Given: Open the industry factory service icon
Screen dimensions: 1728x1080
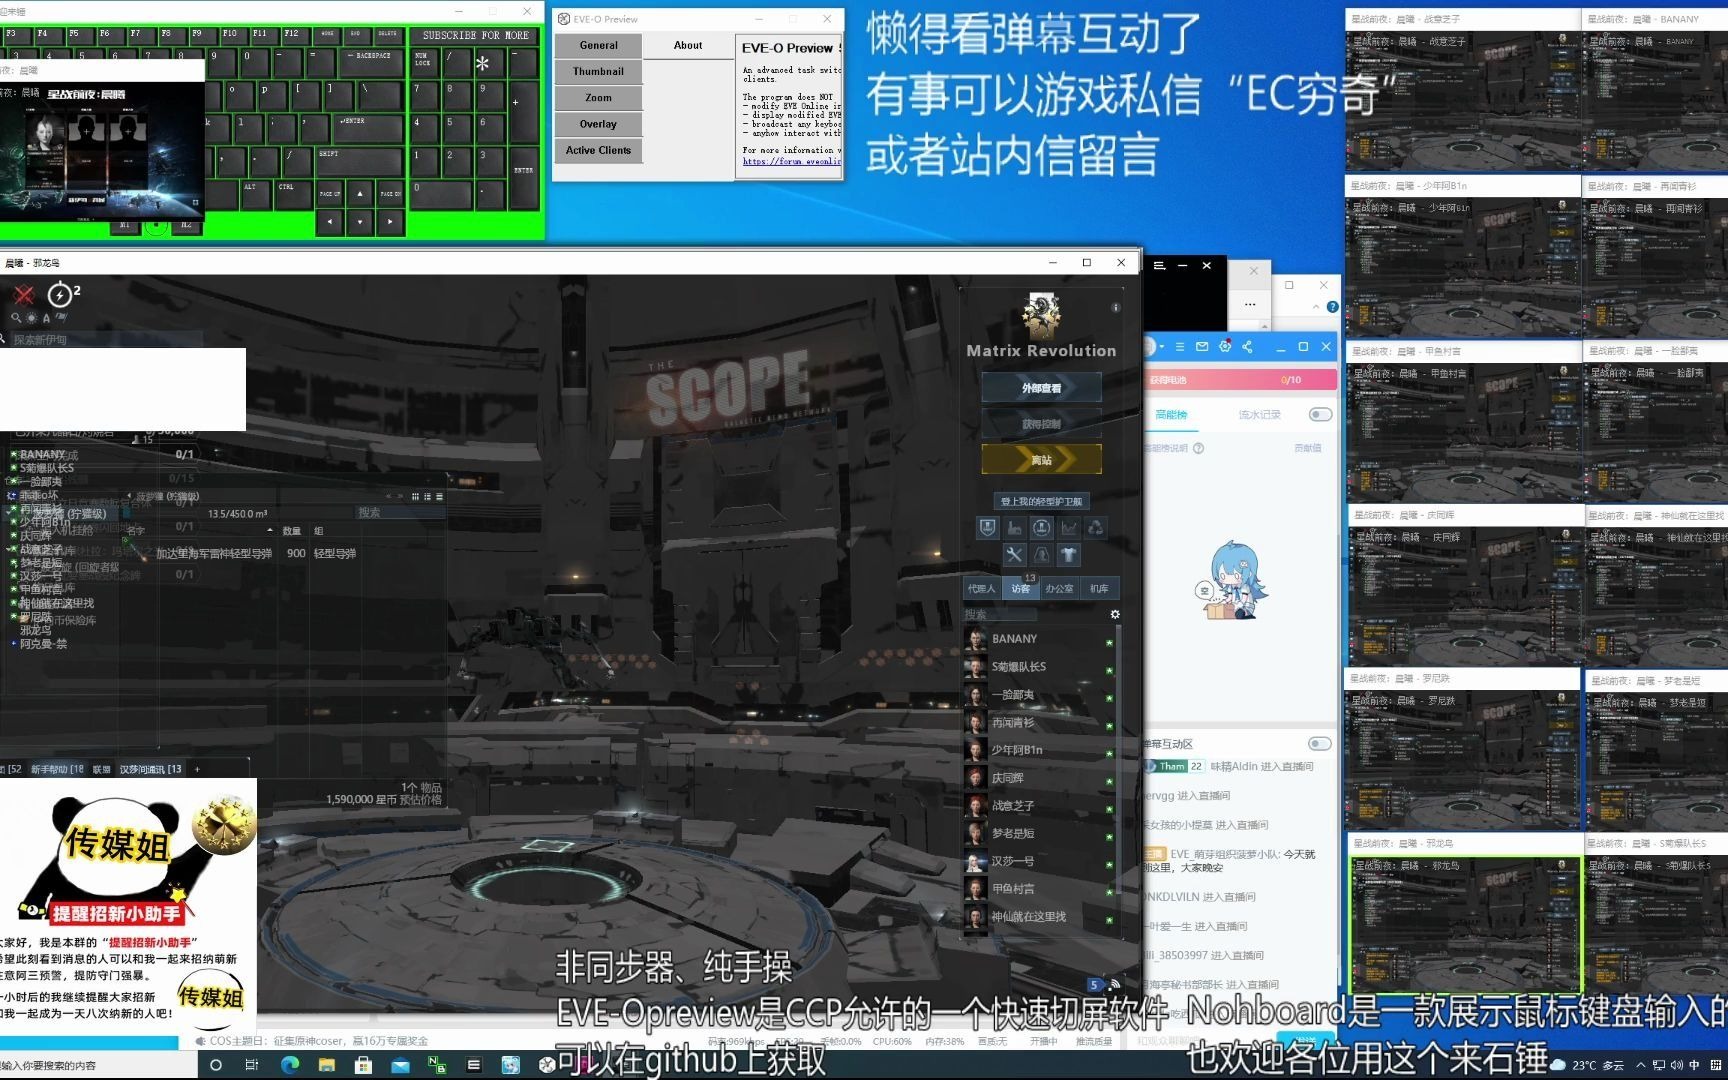Looking at the screenshot, I should coord(1014,528).
